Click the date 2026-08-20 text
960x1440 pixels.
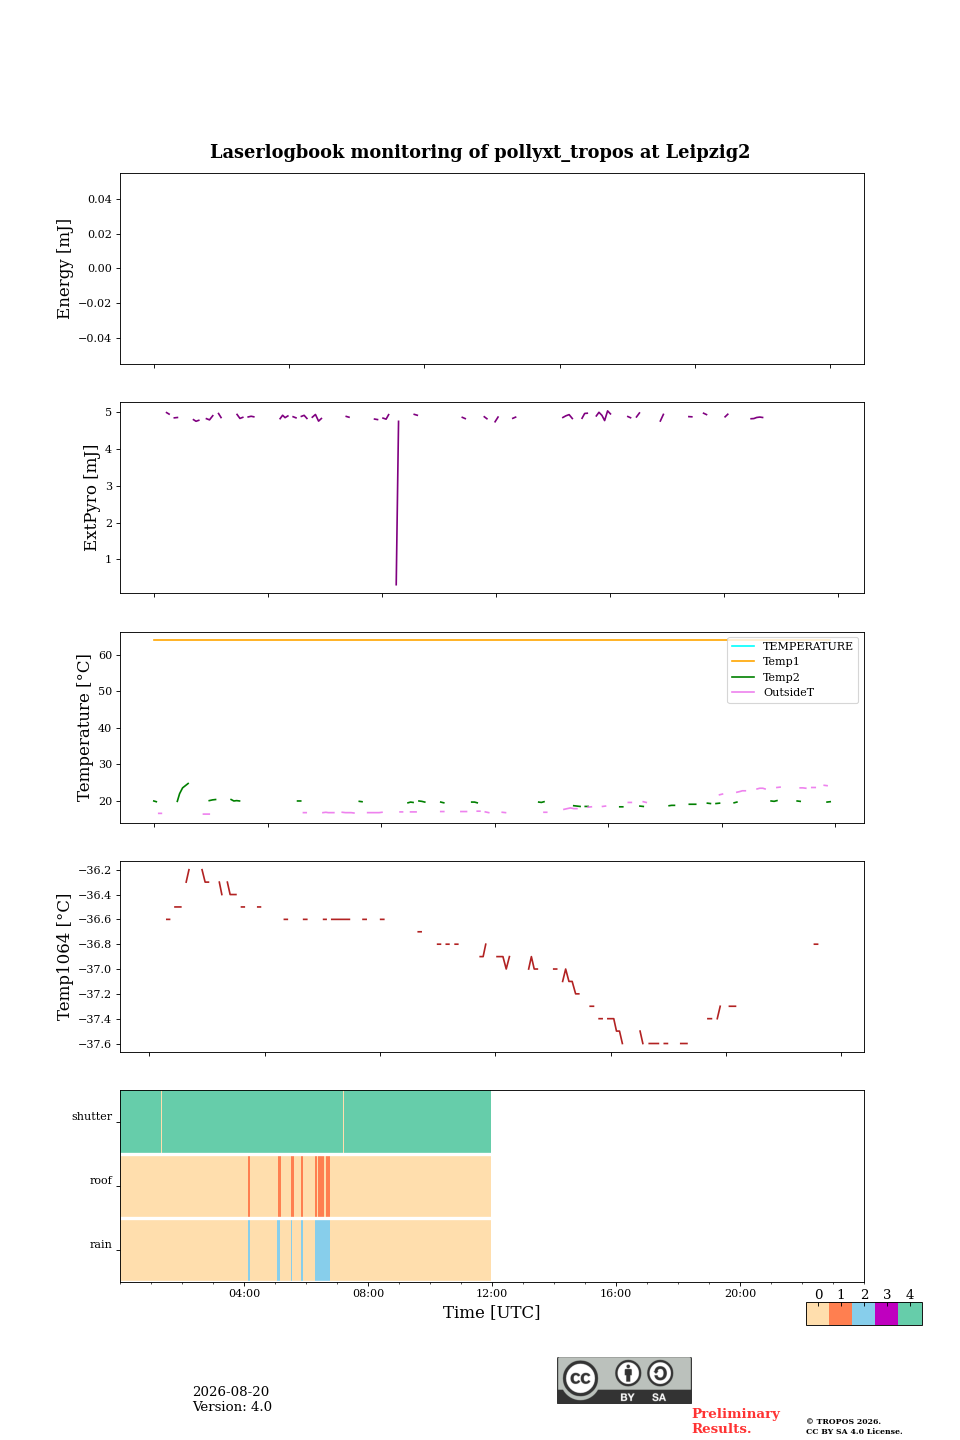click(x=231, y=1392)
